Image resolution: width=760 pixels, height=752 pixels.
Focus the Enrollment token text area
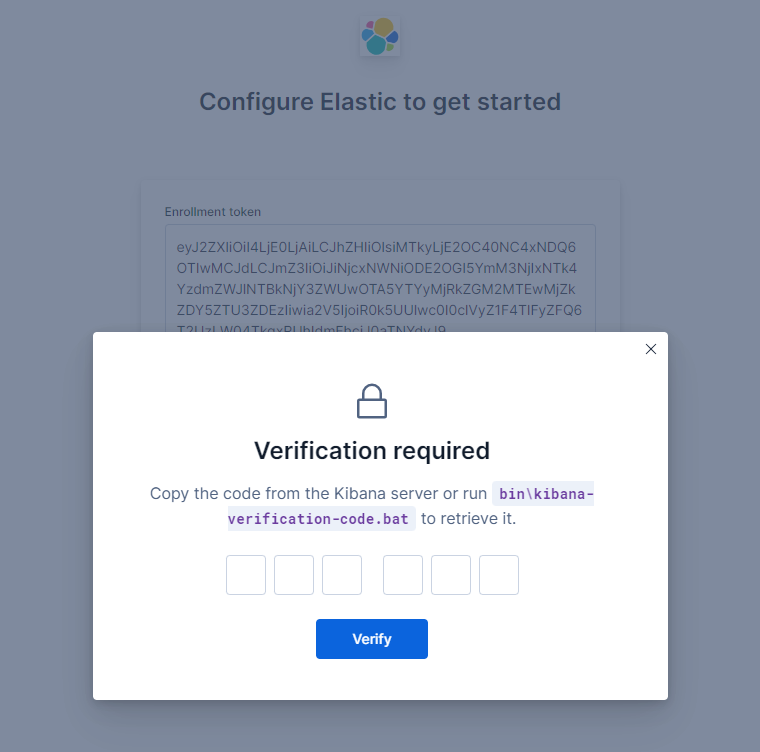tap(380, 280)
